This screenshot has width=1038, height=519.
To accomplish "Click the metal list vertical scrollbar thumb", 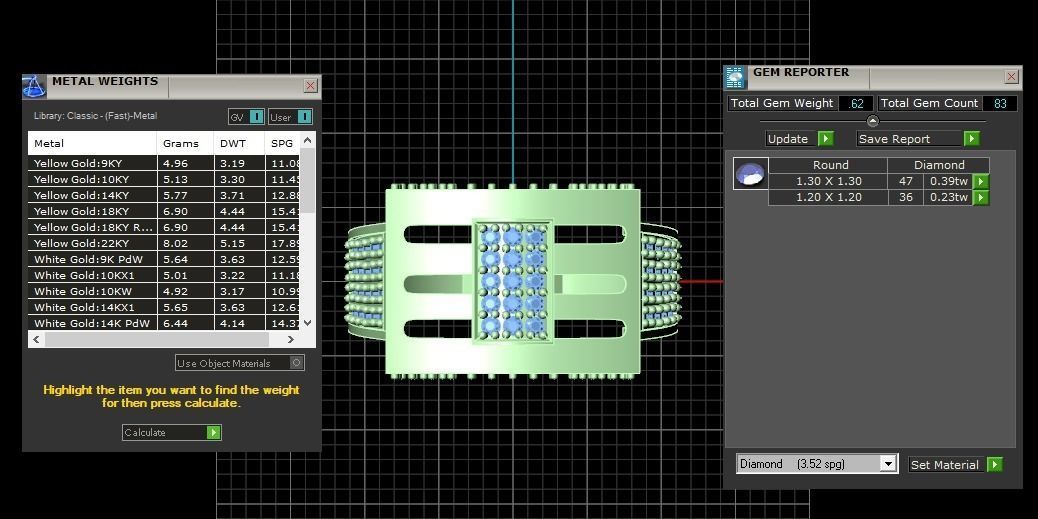I will point(307,181).
